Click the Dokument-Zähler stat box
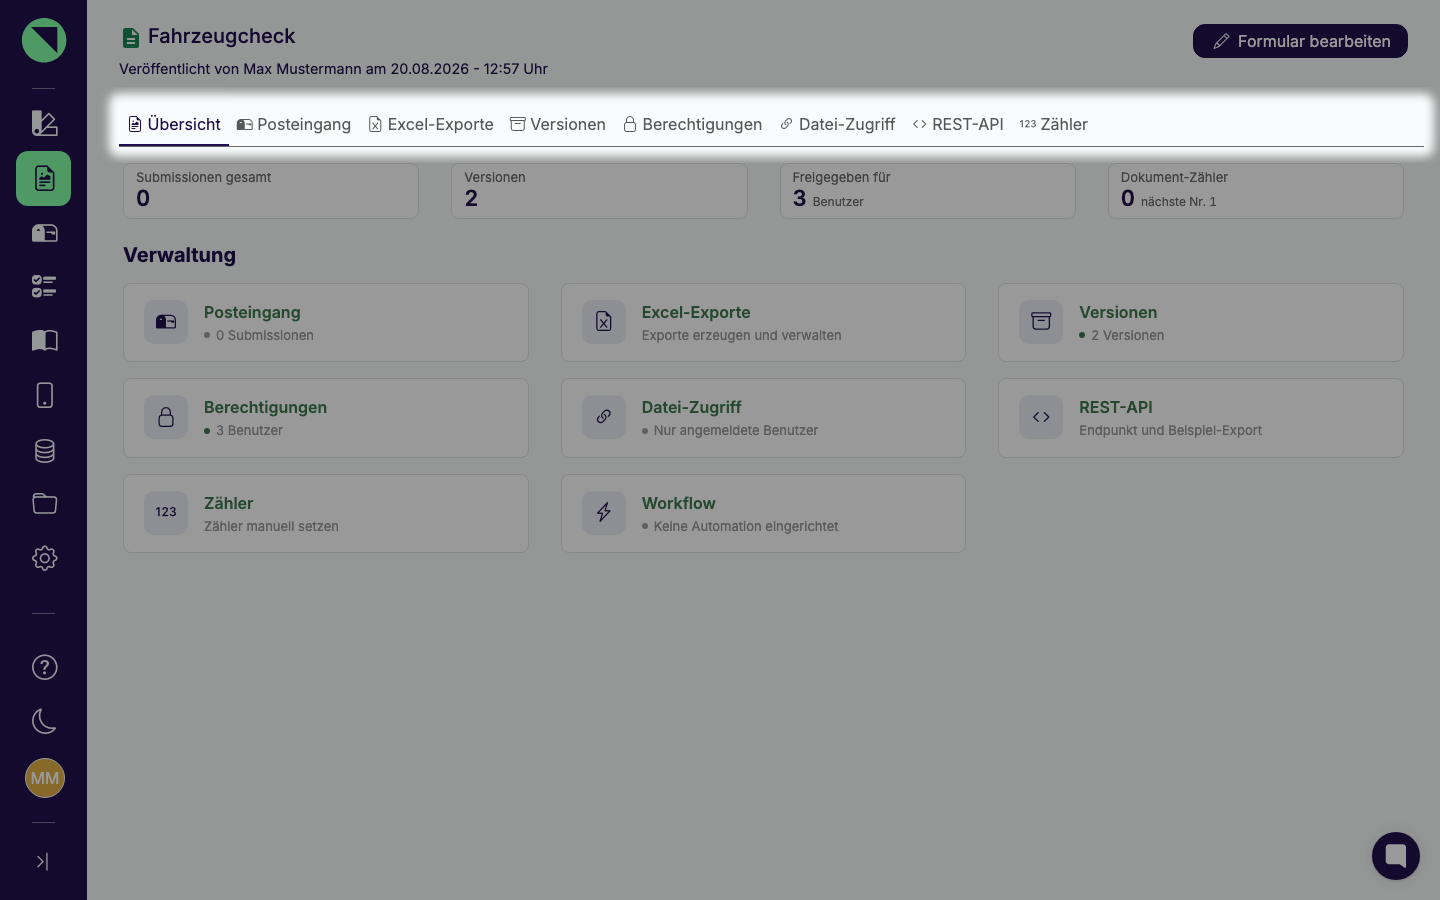 click(x=1256, y=191)
